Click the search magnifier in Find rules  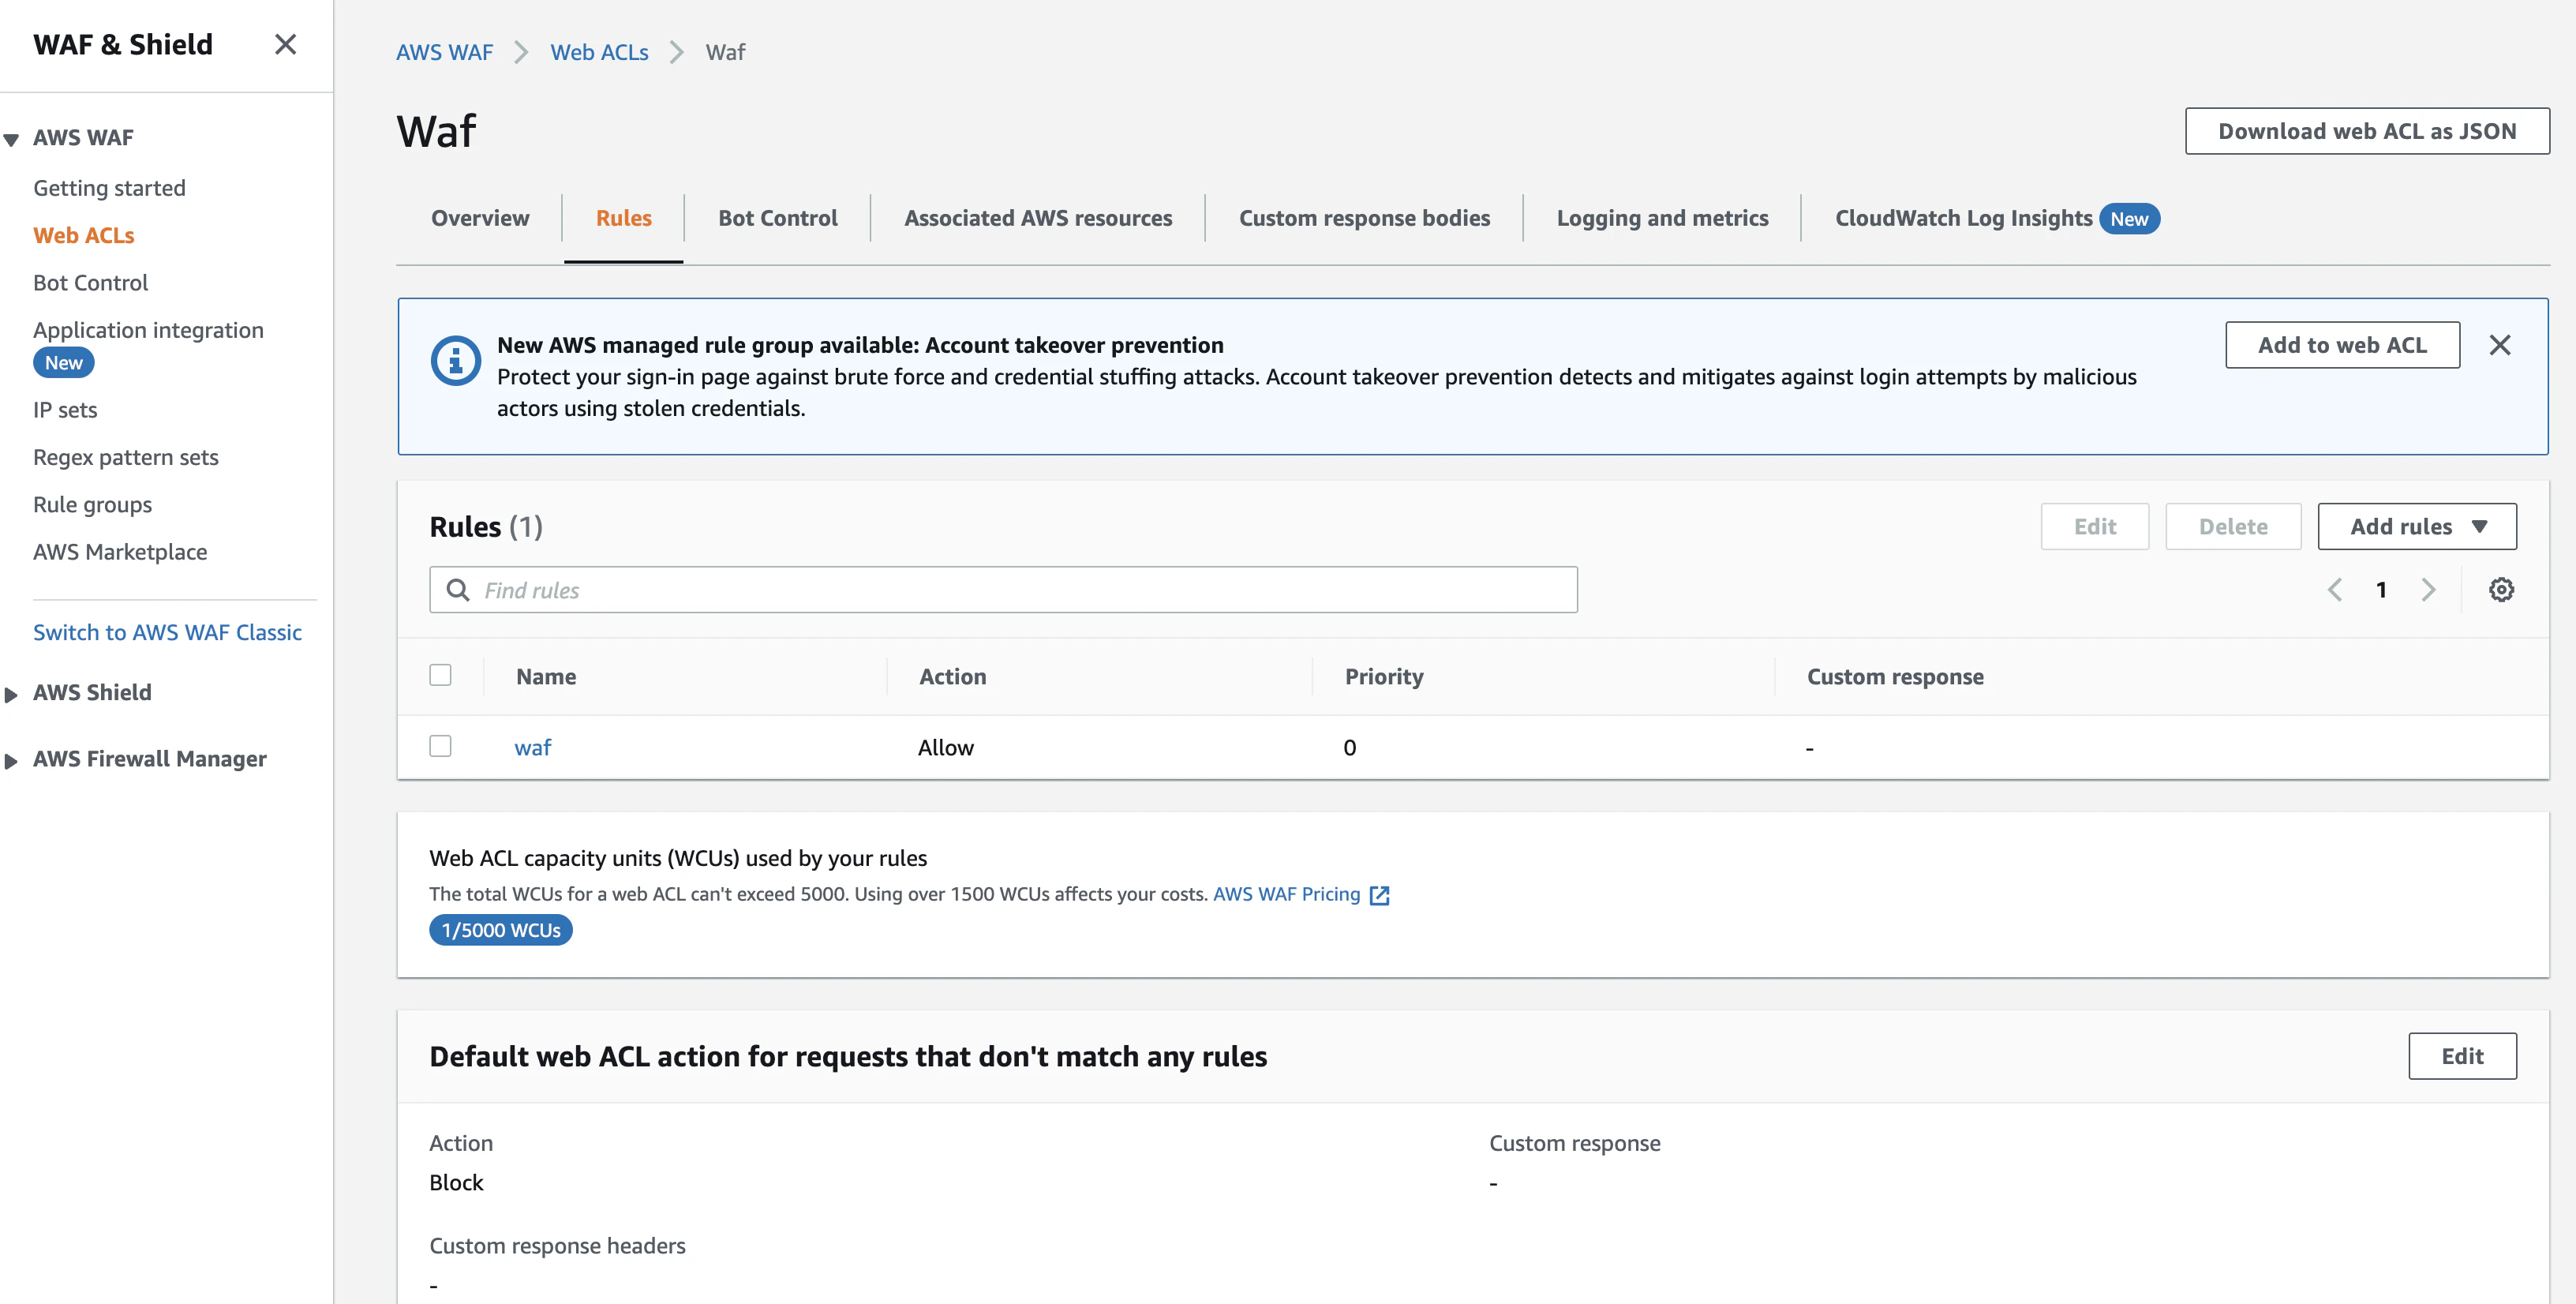pyautogui.click(x=458, y=590)
